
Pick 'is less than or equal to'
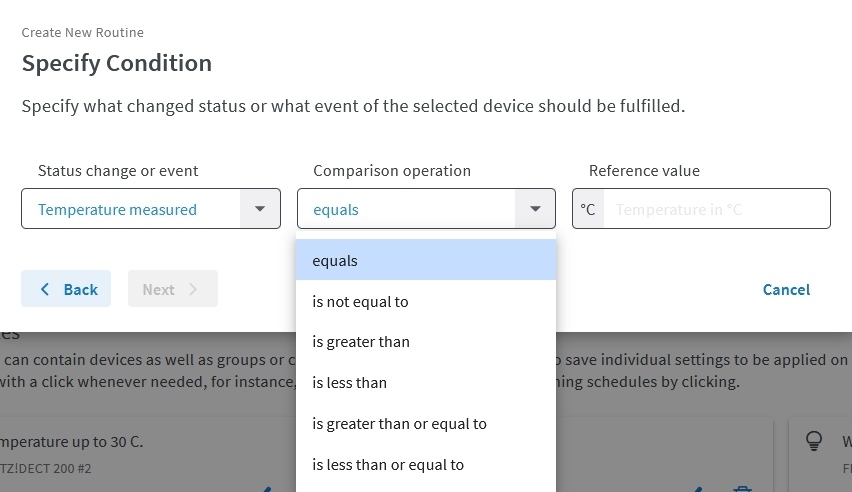coord(426,465)
